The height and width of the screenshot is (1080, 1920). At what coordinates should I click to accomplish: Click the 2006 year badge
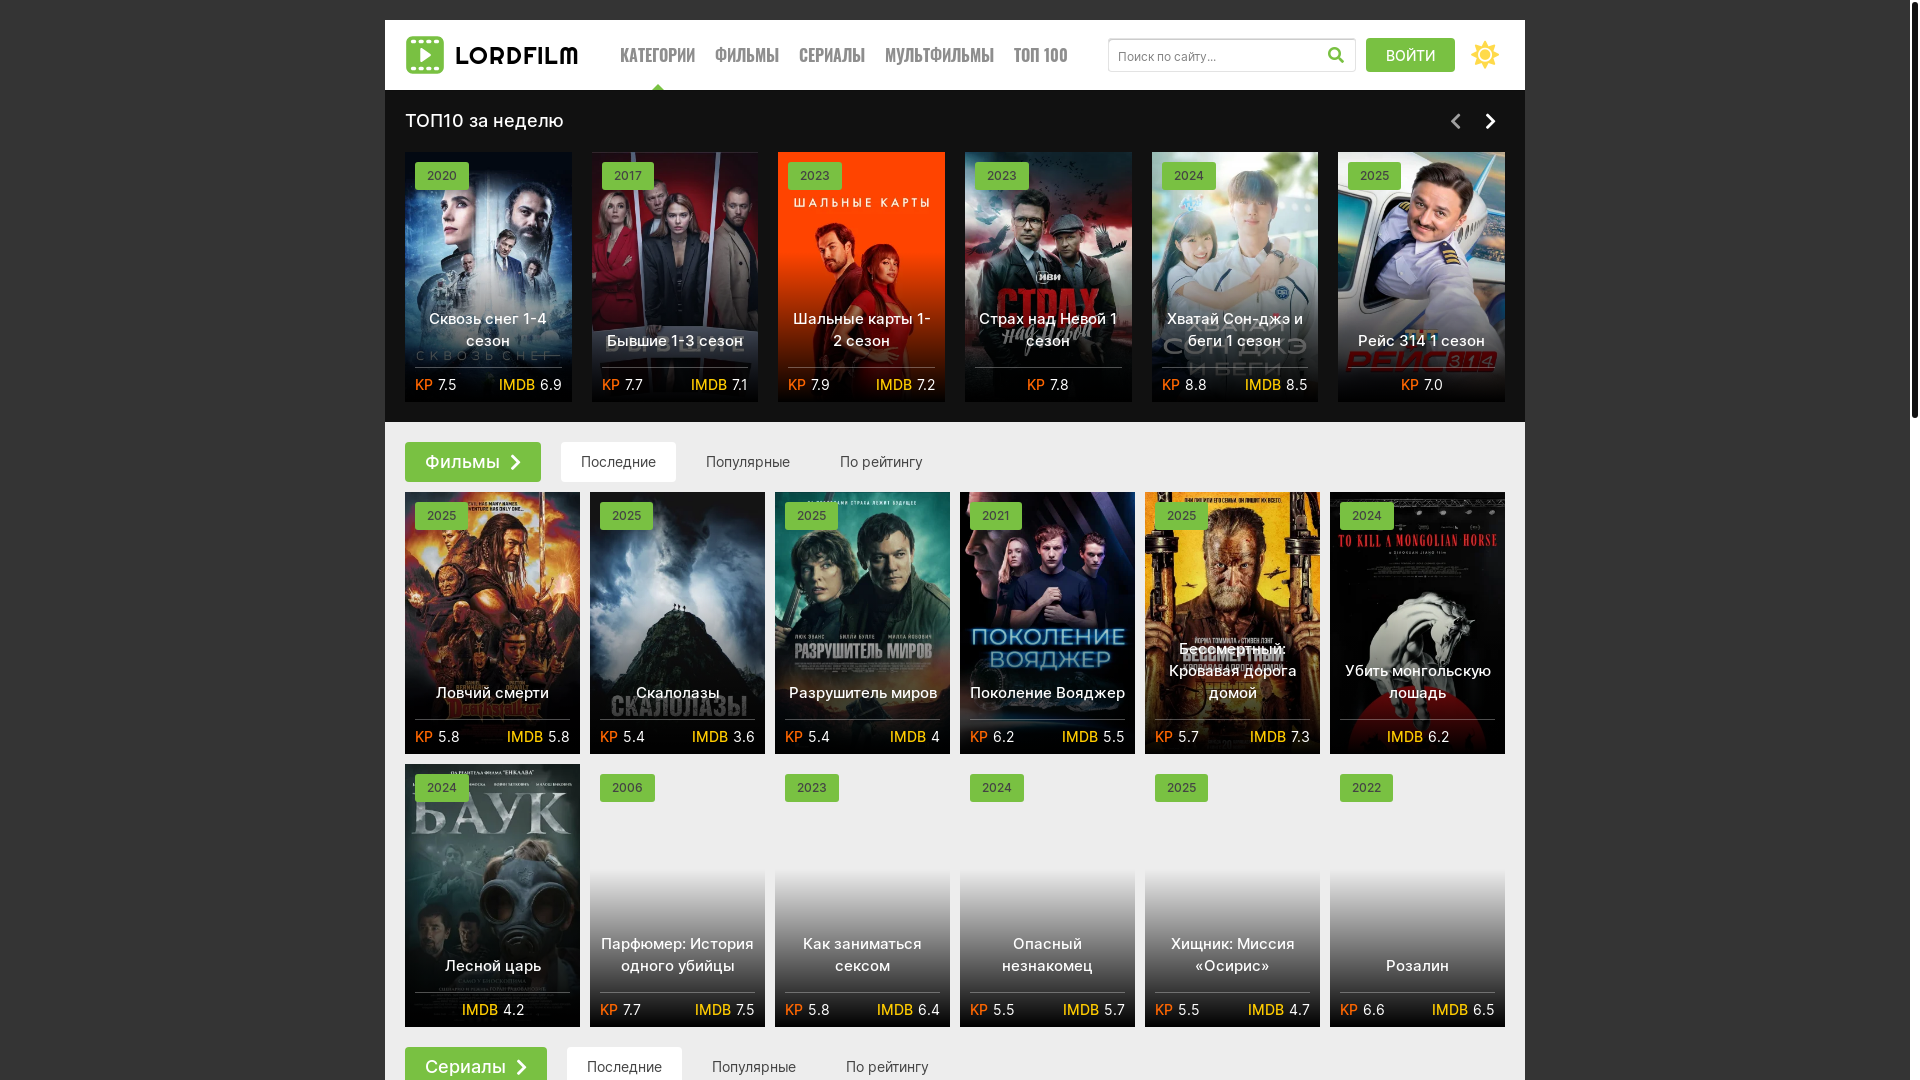627,788
